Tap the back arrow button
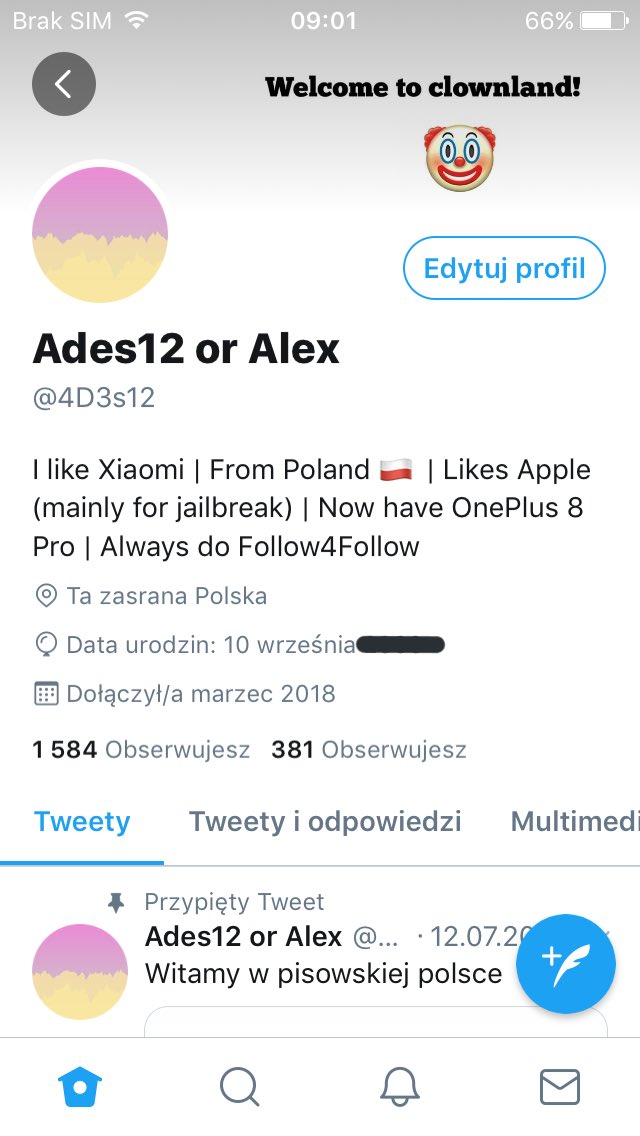Viewport: 640px width, 1136px height. [x=64, y=84]
